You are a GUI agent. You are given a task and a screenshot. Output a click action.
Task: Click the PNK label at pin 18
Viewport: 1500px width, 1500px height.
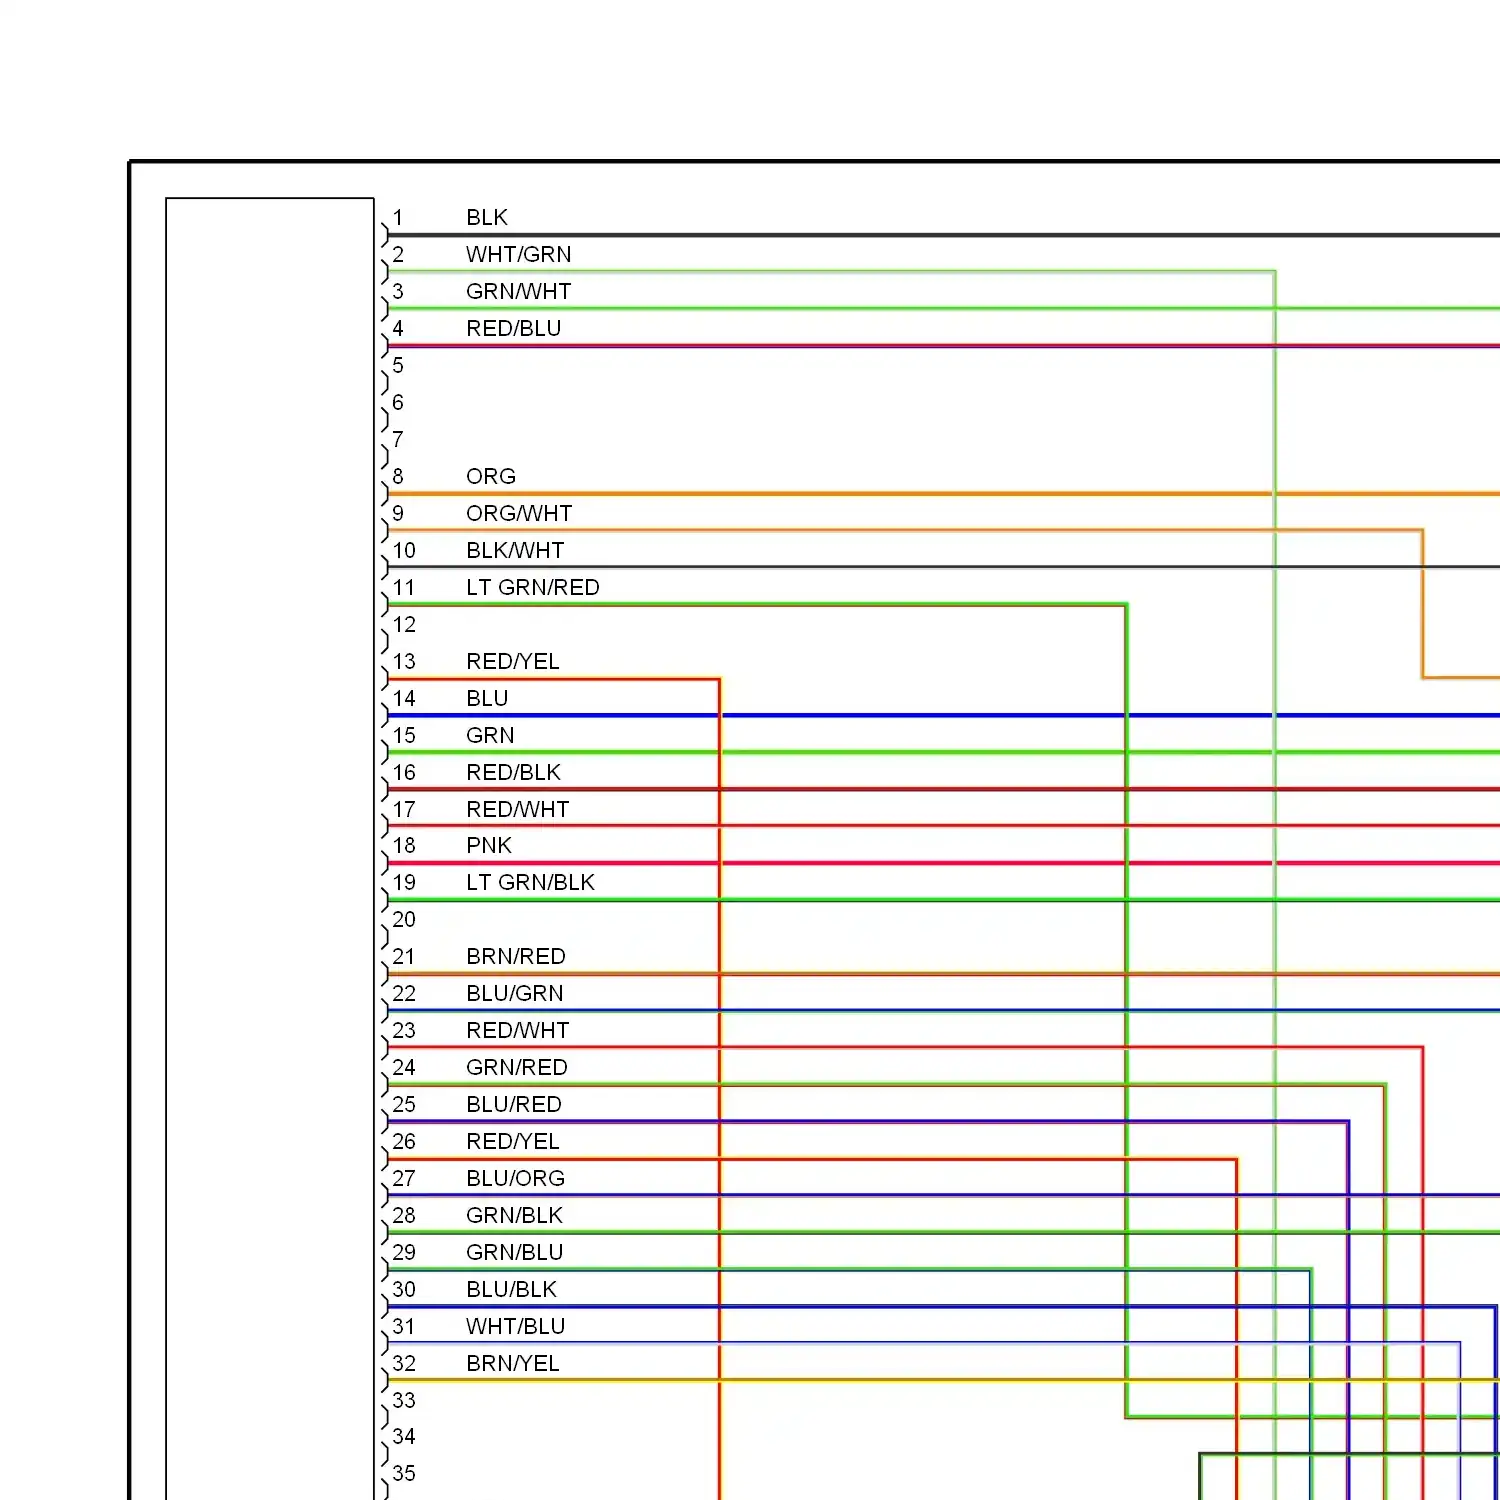(488, 845)
